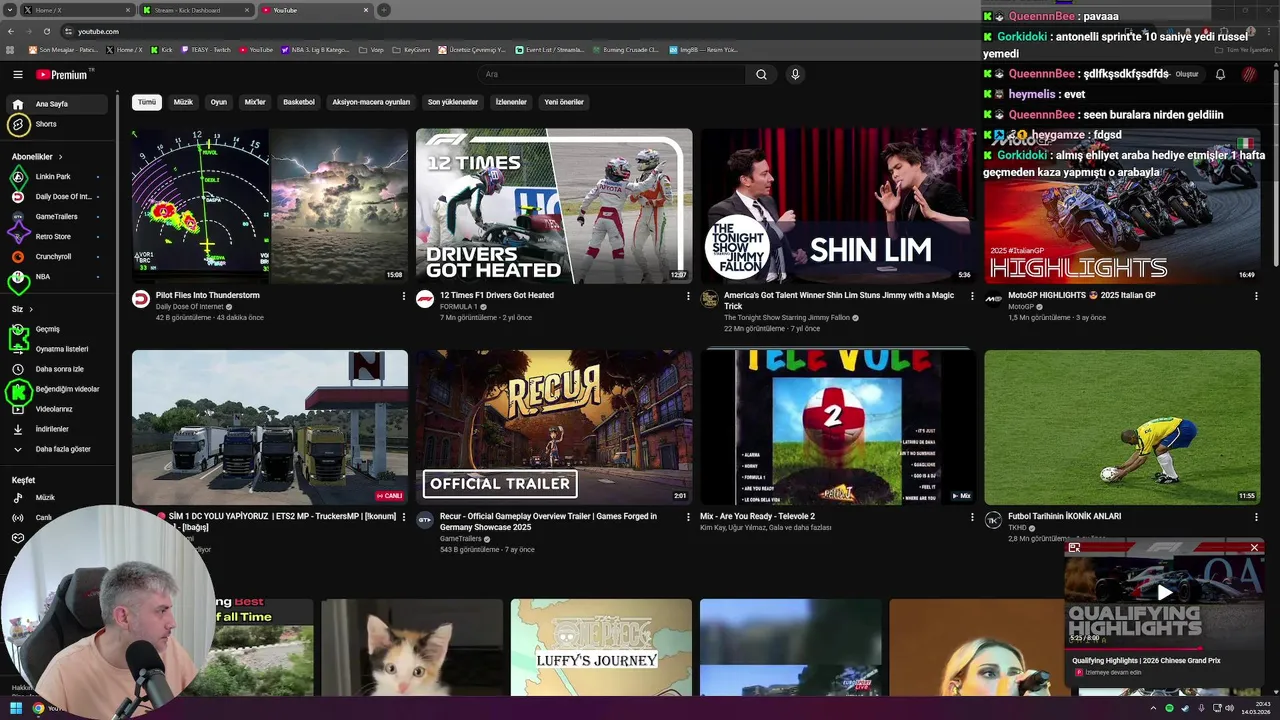Screen dimensions: 1280x720
Task: Open Linkin Park subscription channel
Action: pyautogui.click(x=55, y=176)
